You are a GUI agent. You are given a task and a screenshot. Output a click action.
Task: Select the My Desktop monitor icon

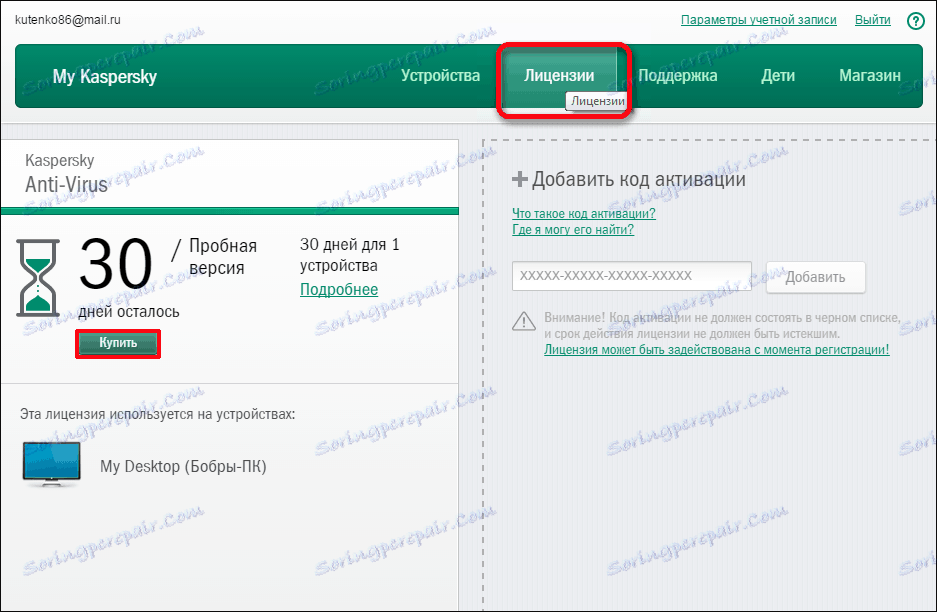pos(51,464)
